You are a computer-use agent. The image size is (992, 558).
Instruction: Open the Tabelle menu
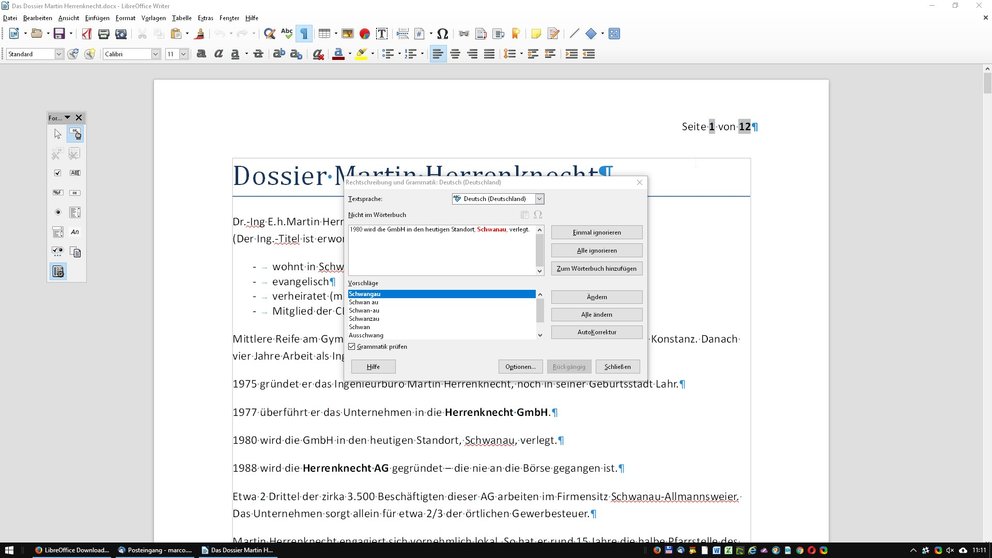[x=182, y=18]
